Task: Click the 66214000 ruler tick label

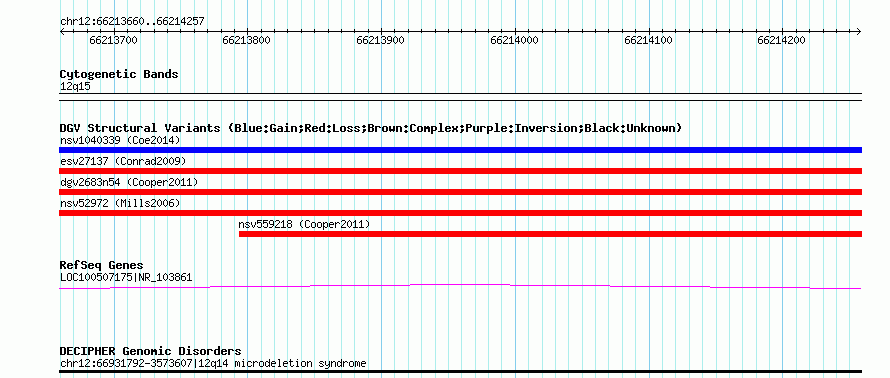Action: click(x=514, y=40)
